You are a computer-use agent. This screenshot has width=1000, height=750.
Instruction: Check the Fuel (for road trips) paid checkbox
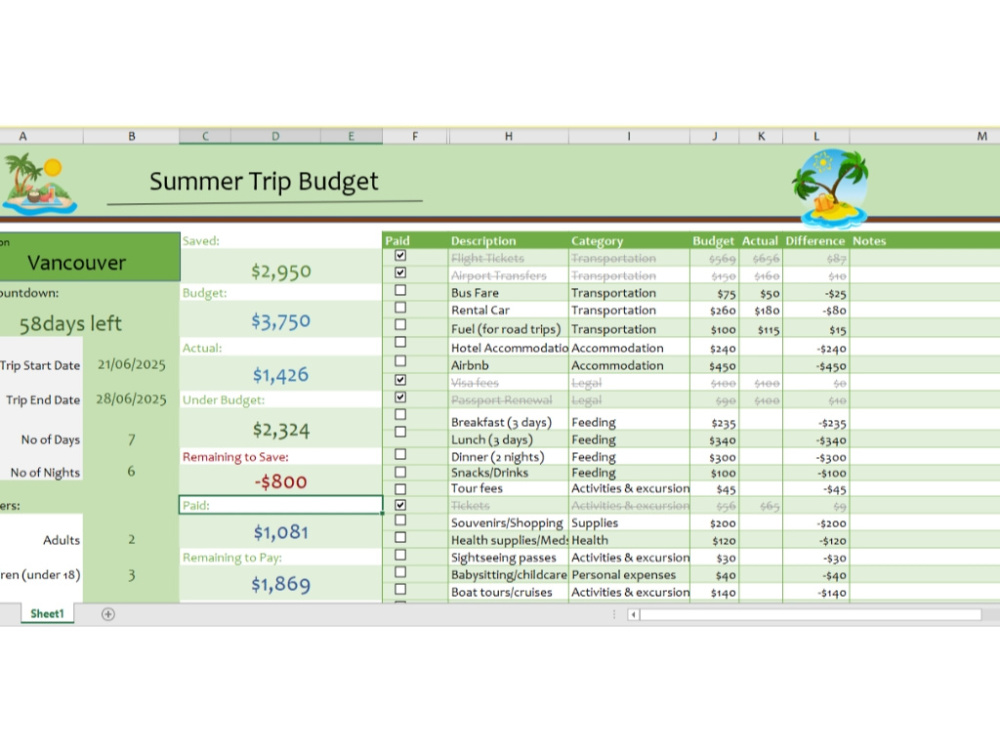(401, 324)
